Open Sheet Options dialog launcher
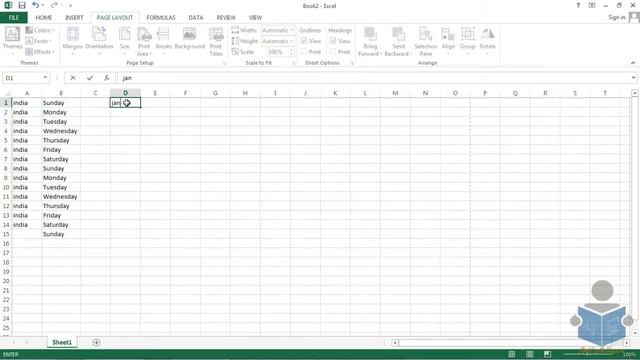This screenshot has height=360, width=640. click(351, 63)
